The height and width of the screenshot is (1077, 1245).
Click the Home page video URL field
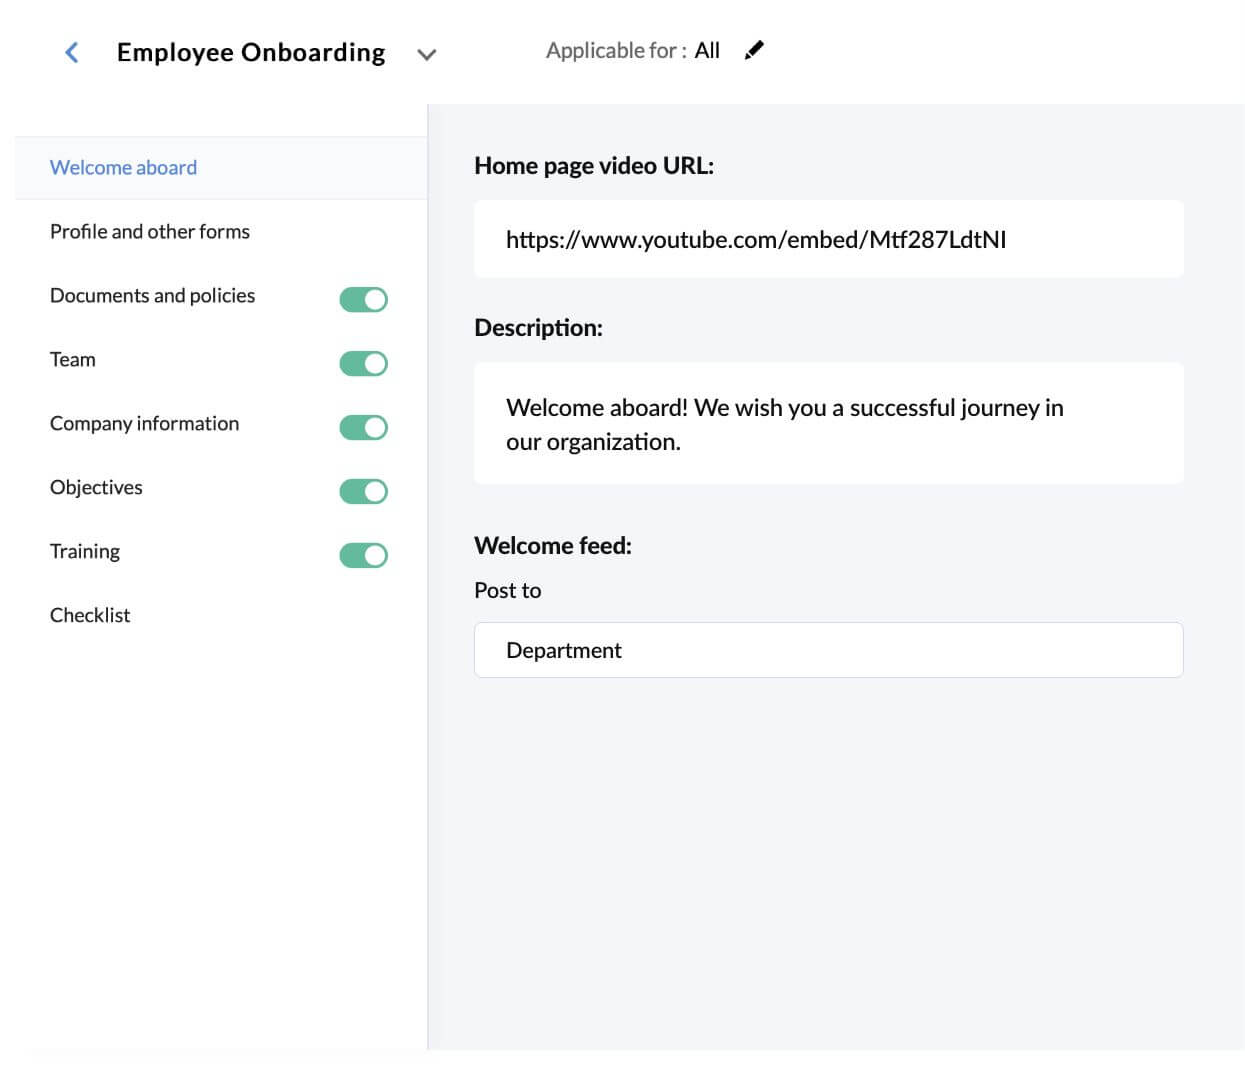(828, 239)
